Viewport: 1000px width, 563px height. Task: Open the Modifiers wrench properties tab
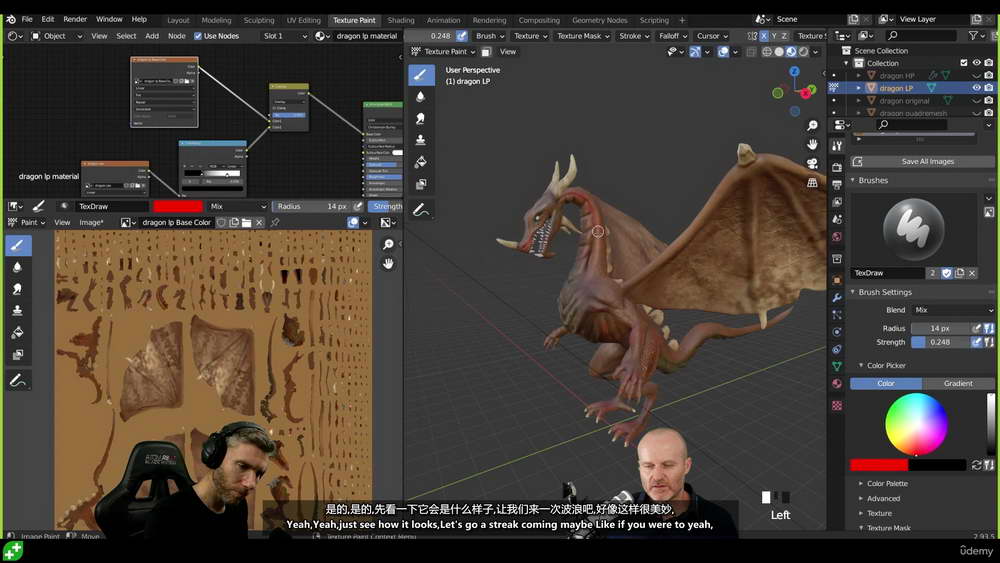[x=837, y=298]
